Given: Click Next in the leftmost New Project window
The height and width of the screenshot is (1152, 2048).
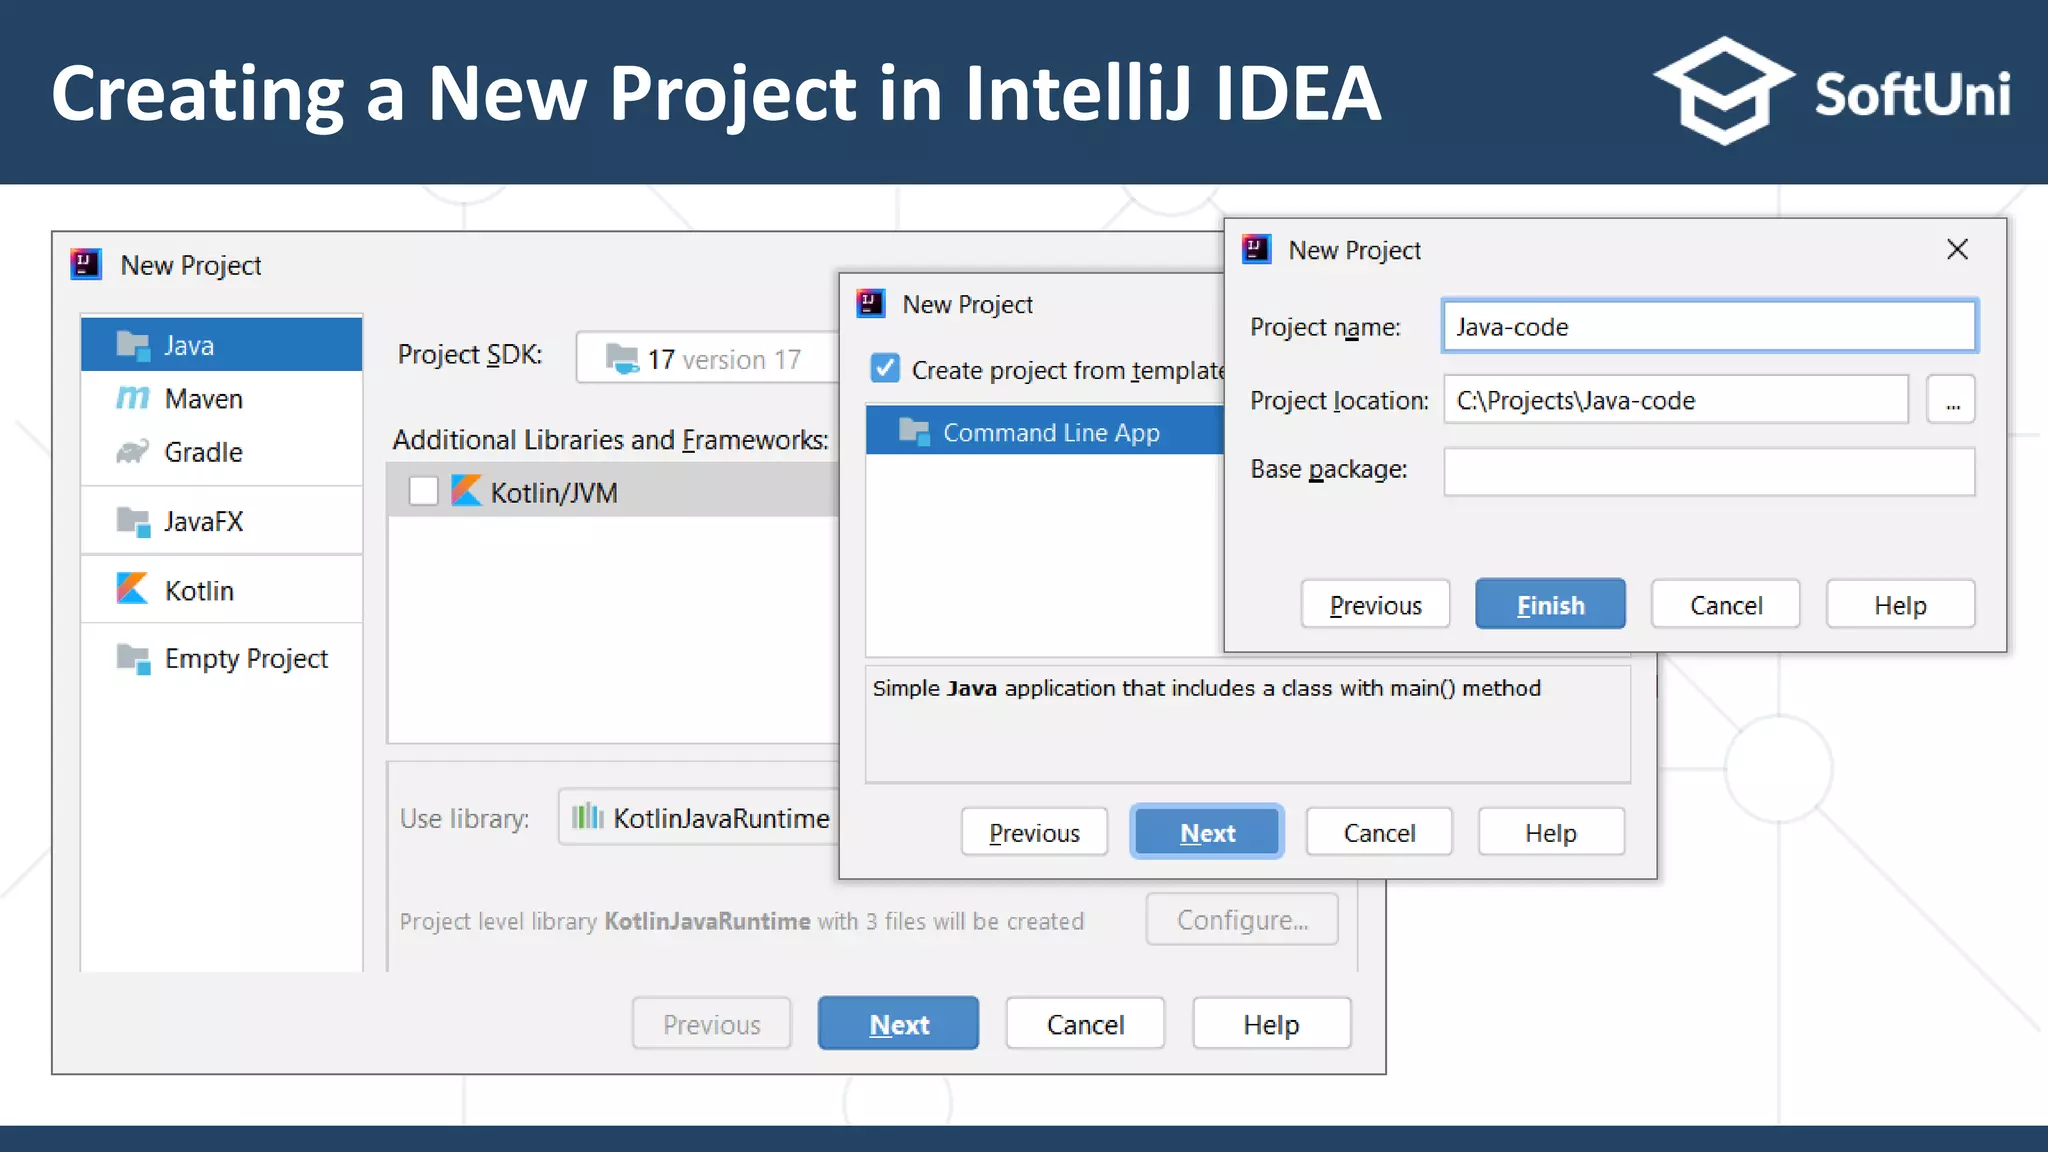Looking at the screenshot, I should click(898, 1023).
